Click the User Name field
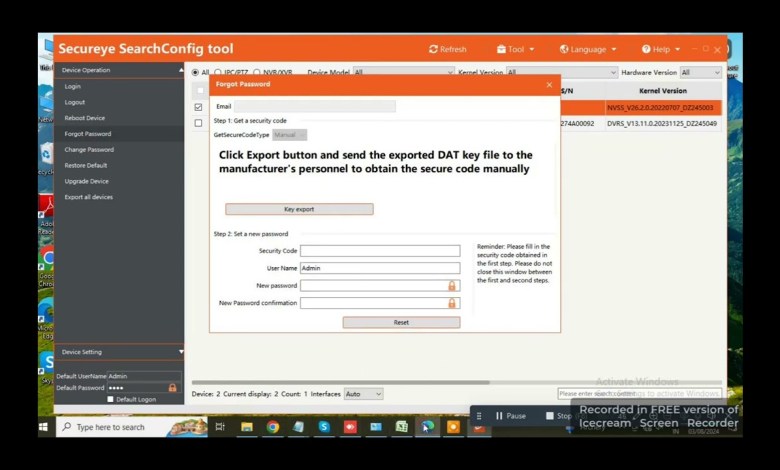 (x=380, y=268)
